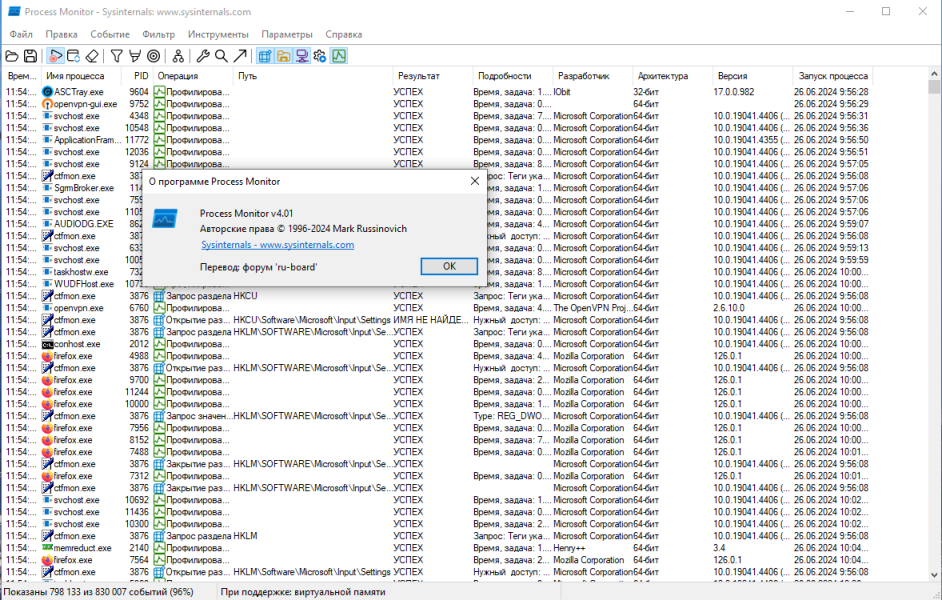The image size is (942, 600).
Task: Select the 'Henry++' developer cell
Action: (x=569, y=548)
